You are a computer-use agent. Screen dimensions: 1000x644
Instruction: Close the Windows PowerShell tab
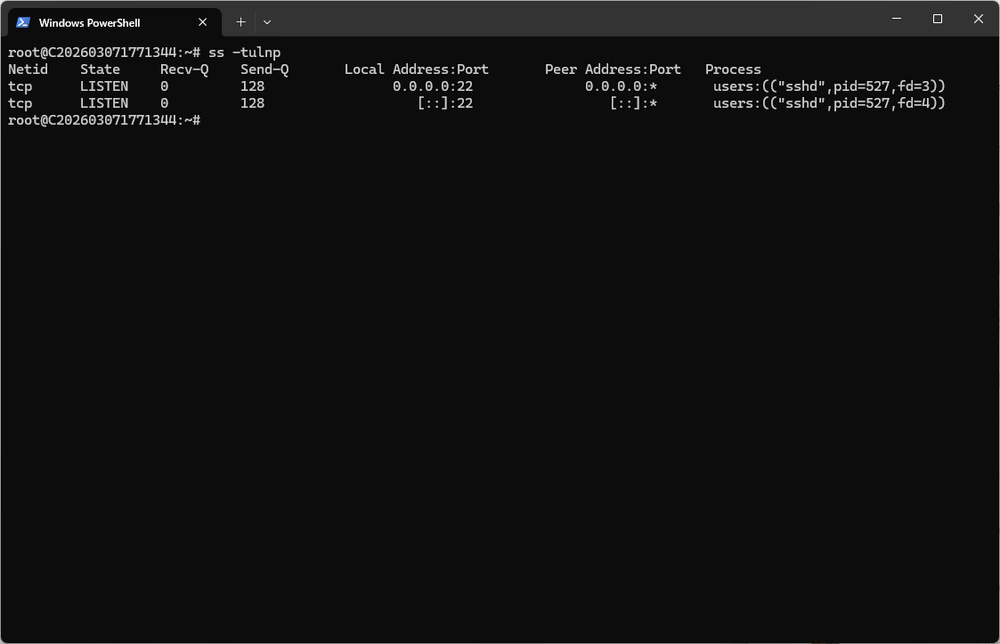[203, 22]
